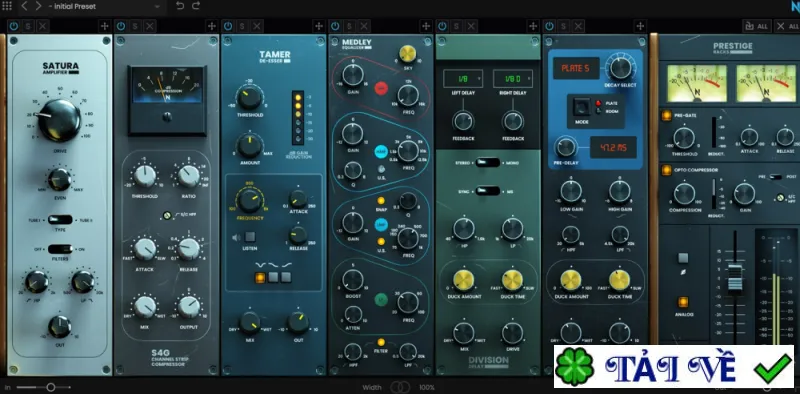Toggle power on the Satura module
The width and height of the screenshot is (800, 394).
14,26
